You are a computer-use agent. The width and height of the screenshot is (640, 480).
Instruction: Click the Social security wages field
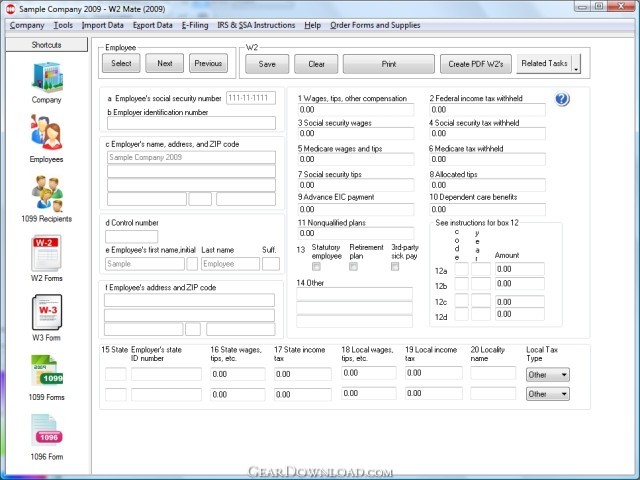[x=356, y=133]
